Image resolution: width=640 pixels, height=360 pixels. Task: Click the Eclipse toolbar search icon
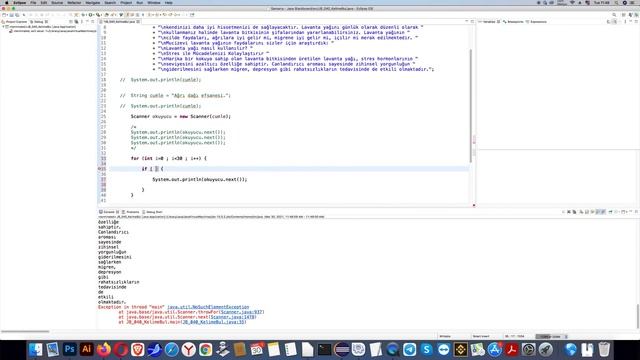click(614, 15)
